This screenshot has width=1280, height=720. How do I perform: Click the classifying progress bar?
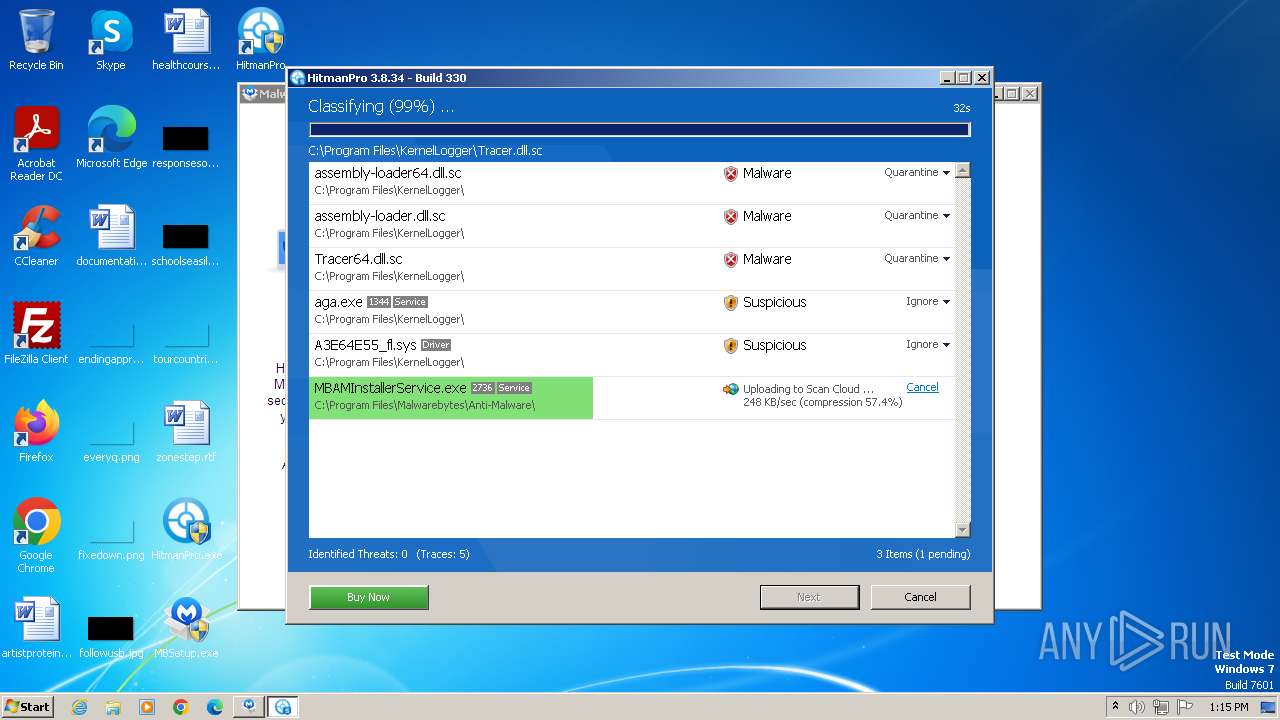point(640,129)
